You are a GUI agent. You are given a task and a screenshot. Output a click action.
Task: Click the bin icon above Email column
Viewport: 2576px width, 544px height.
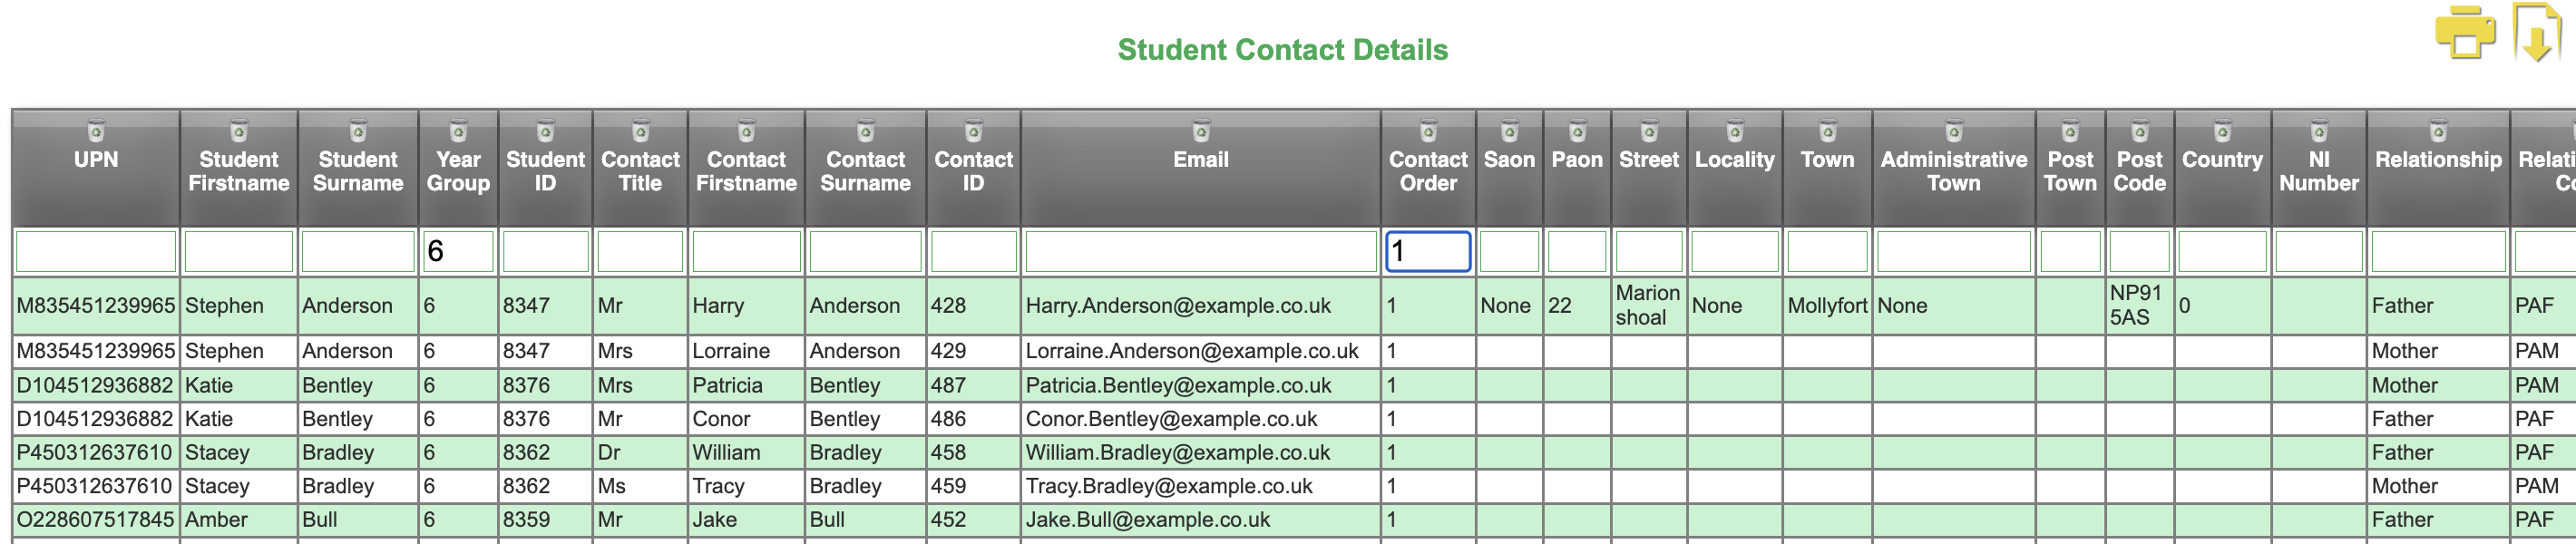click(1201, 131)
